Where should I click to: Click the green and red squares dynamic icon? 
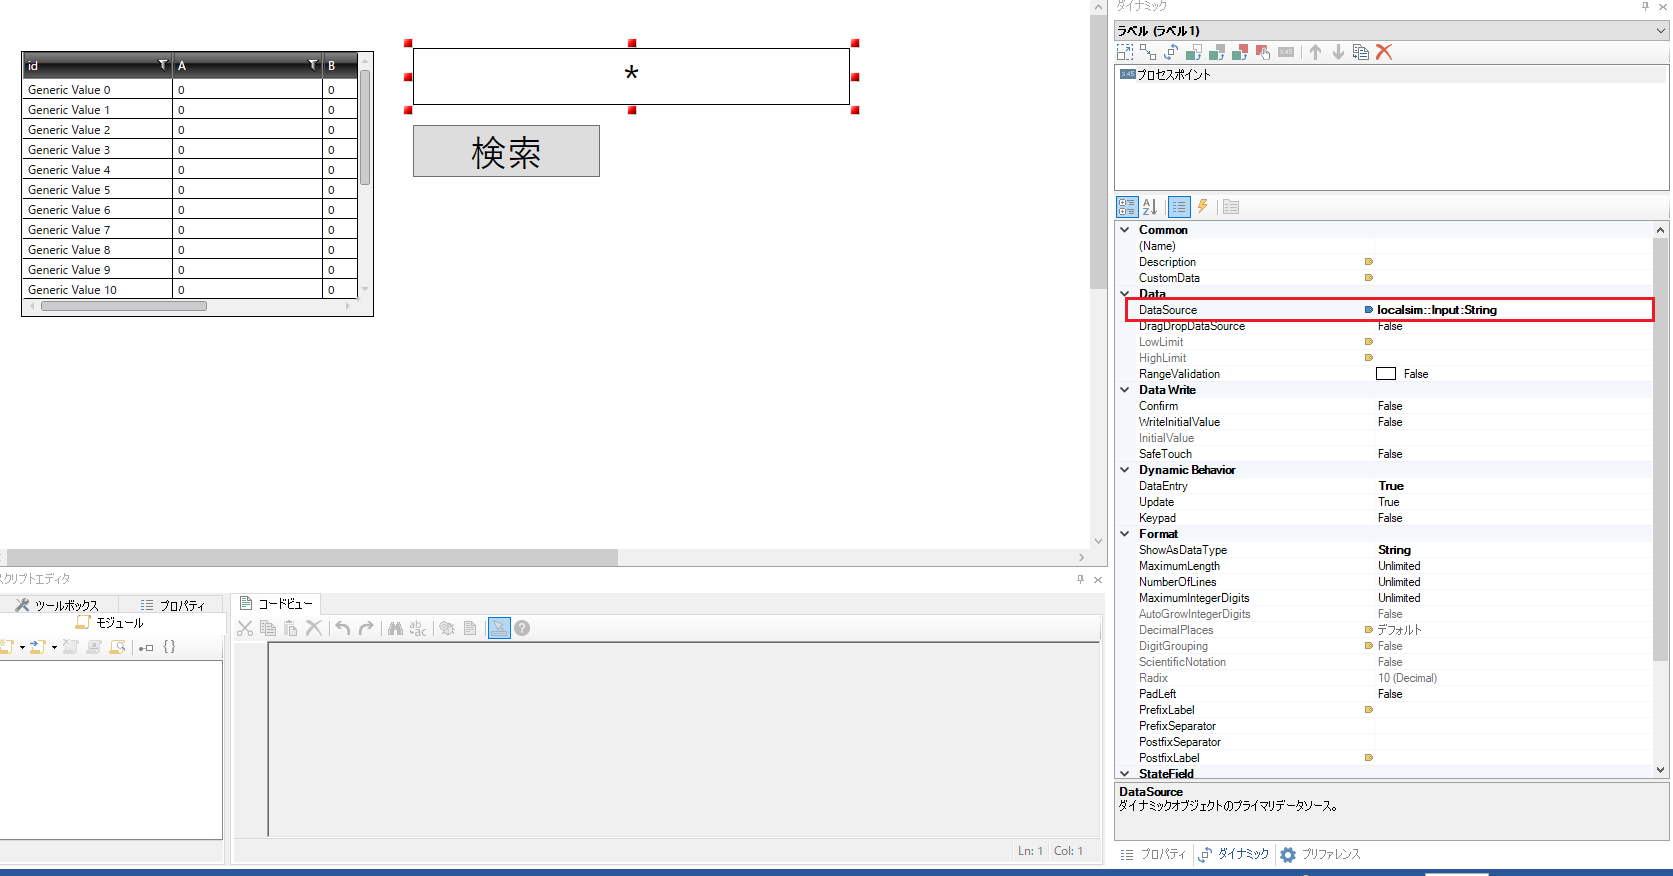tap(1240, 52)
